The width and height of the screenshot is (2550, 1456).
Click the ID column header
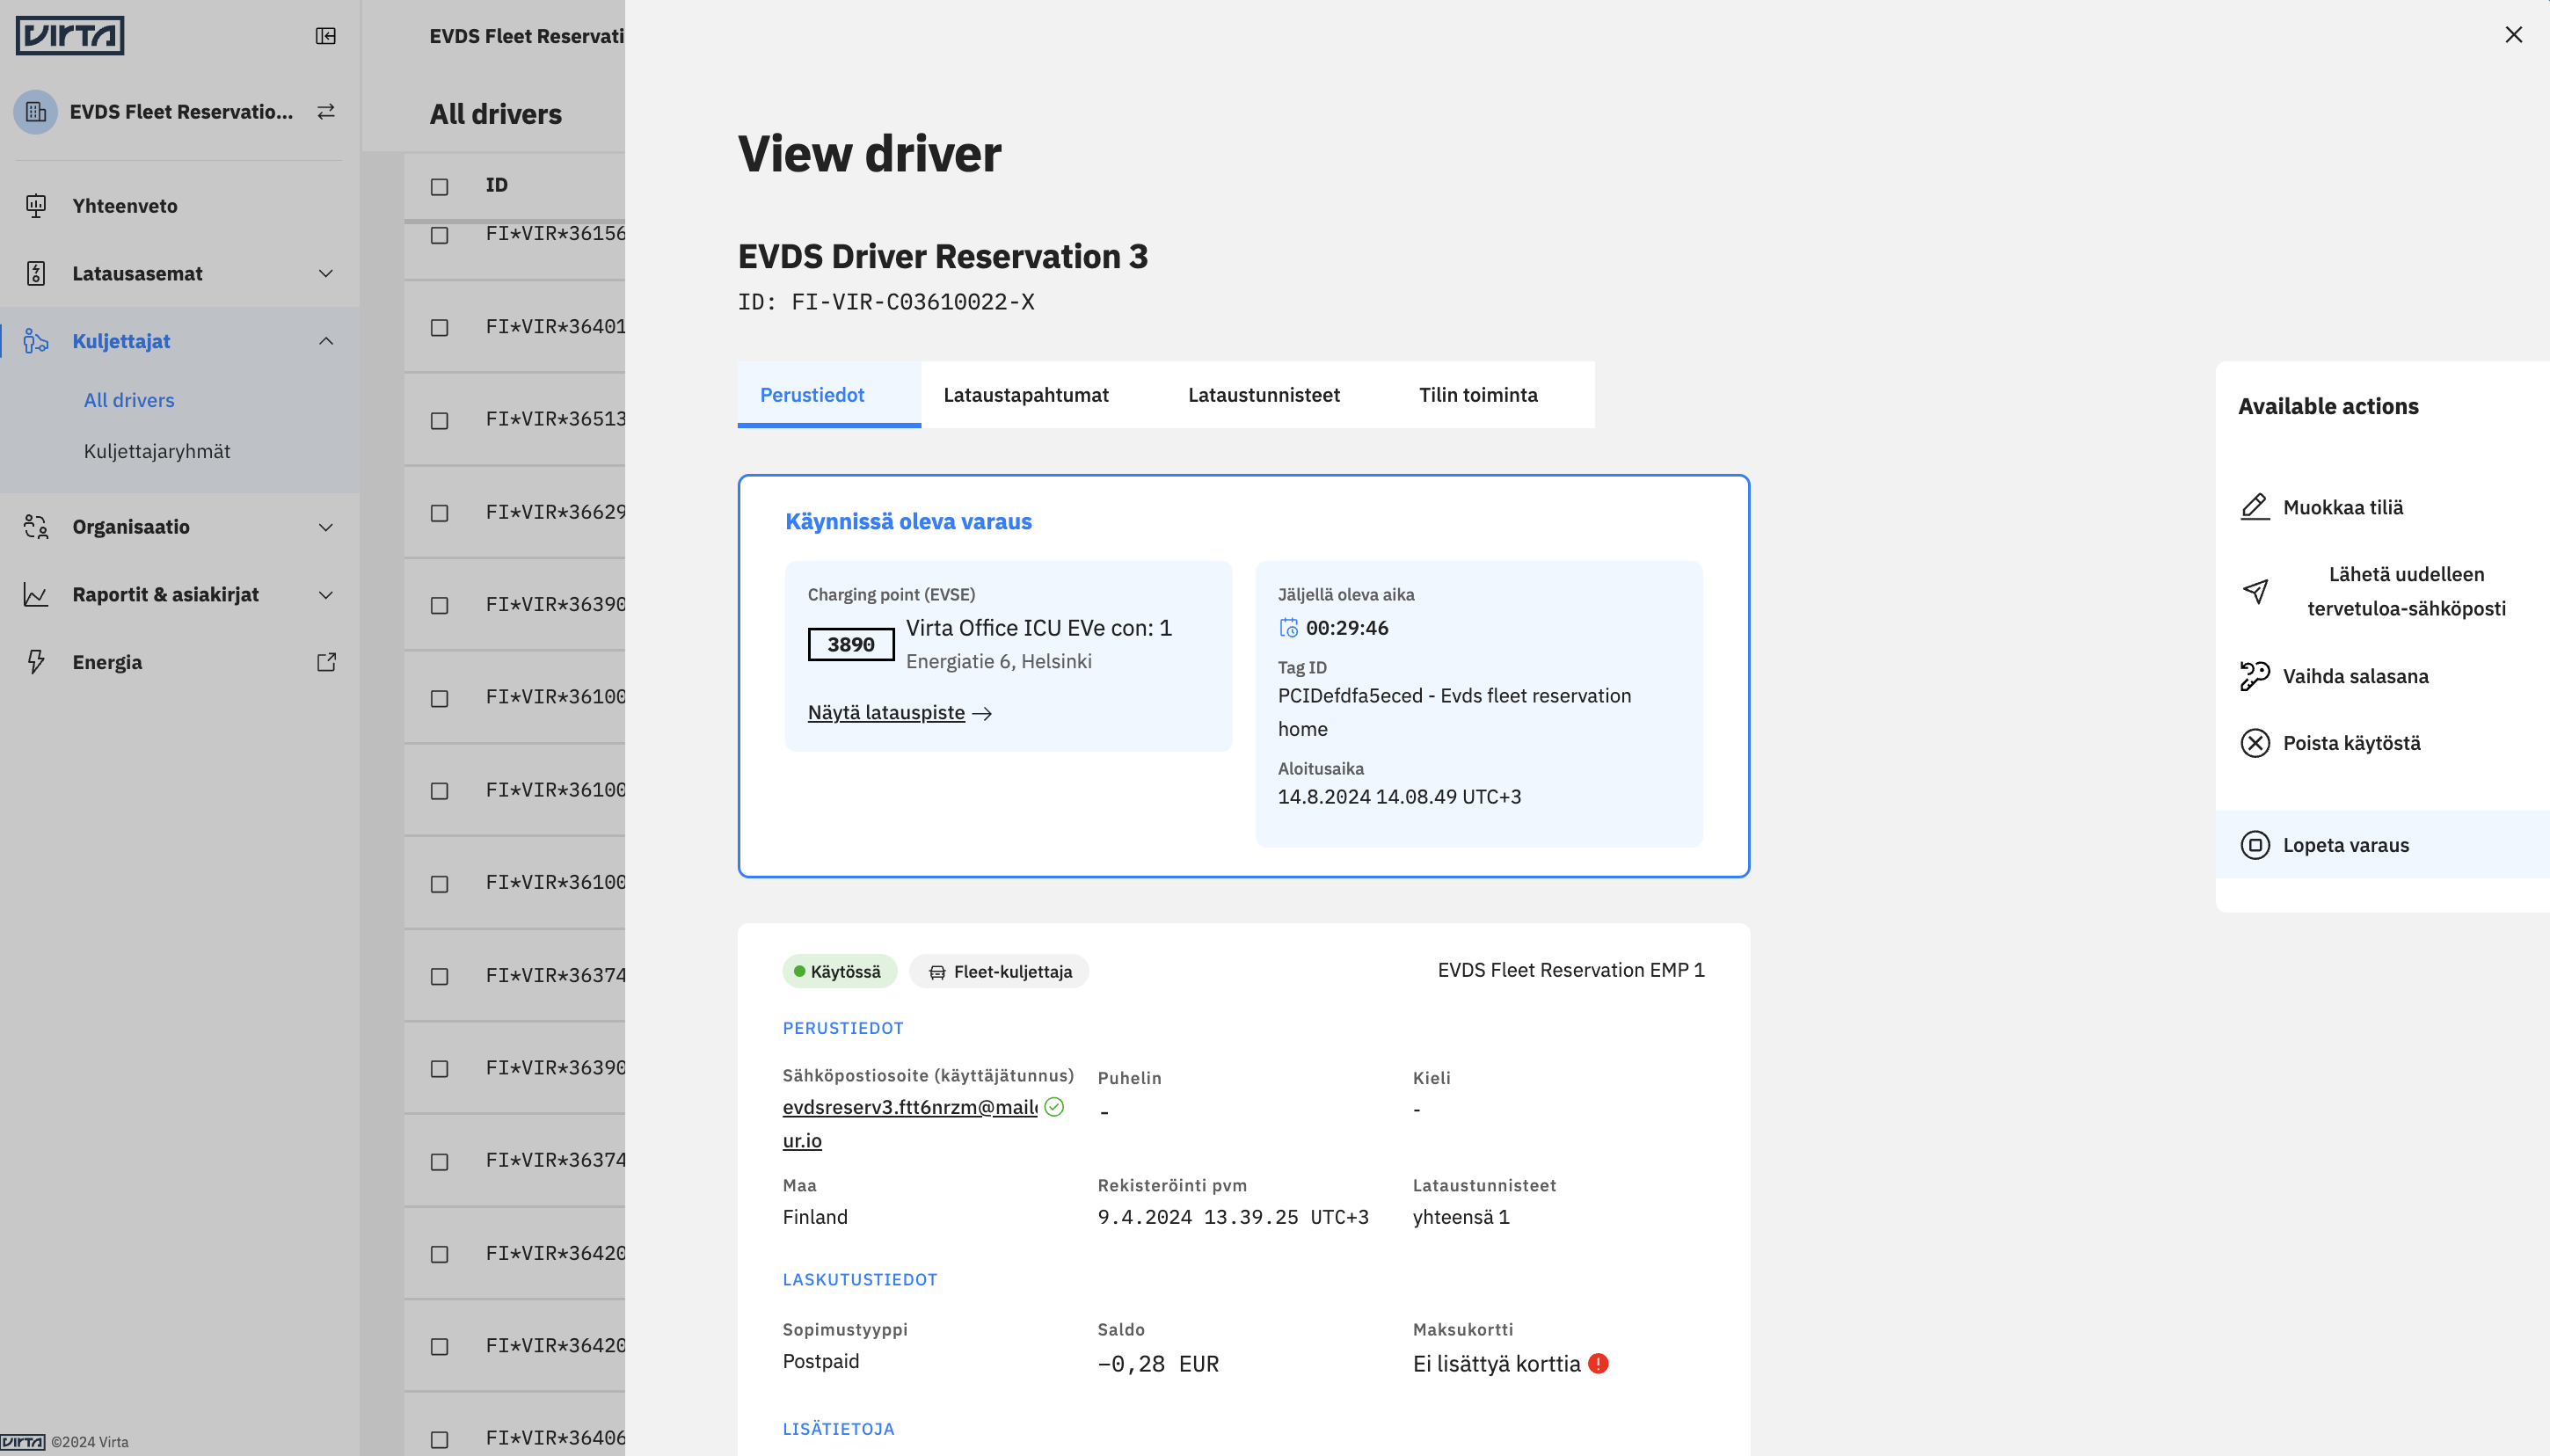[x=496, y=185]
